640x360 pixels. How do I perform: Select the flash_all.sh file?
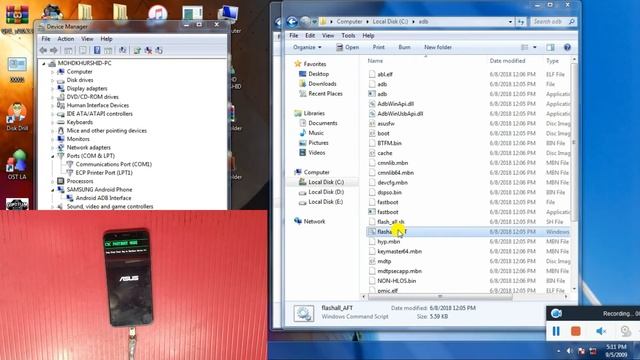[x=391, y=222]
